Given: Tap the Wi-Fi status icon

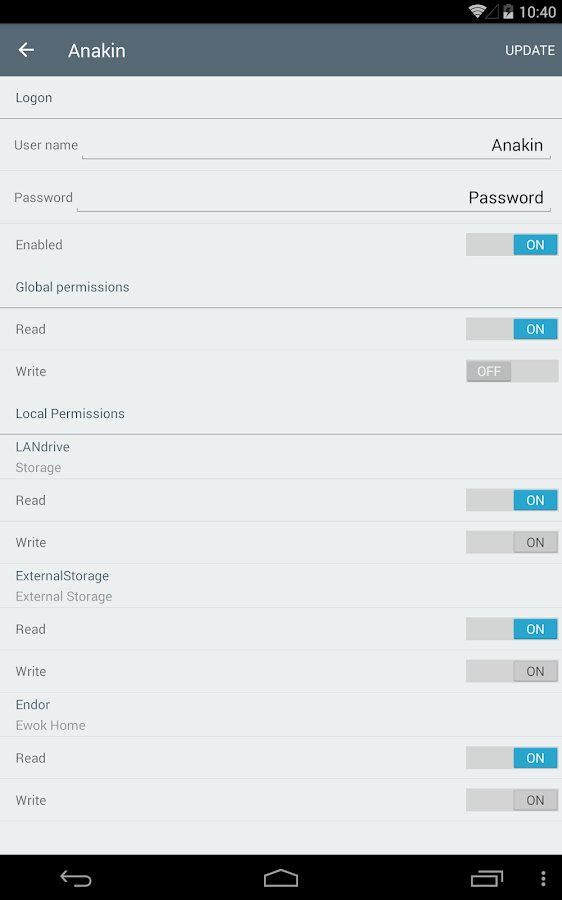Looking at the screenshot, I should click(476, 11).
